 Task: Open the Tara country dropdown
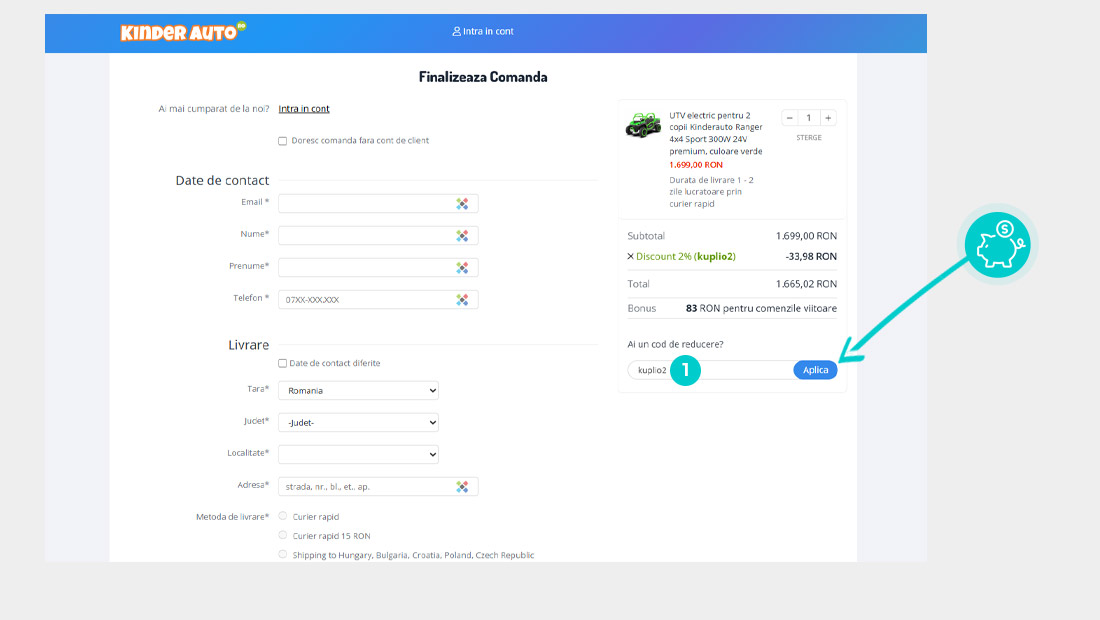click(358, 391)
